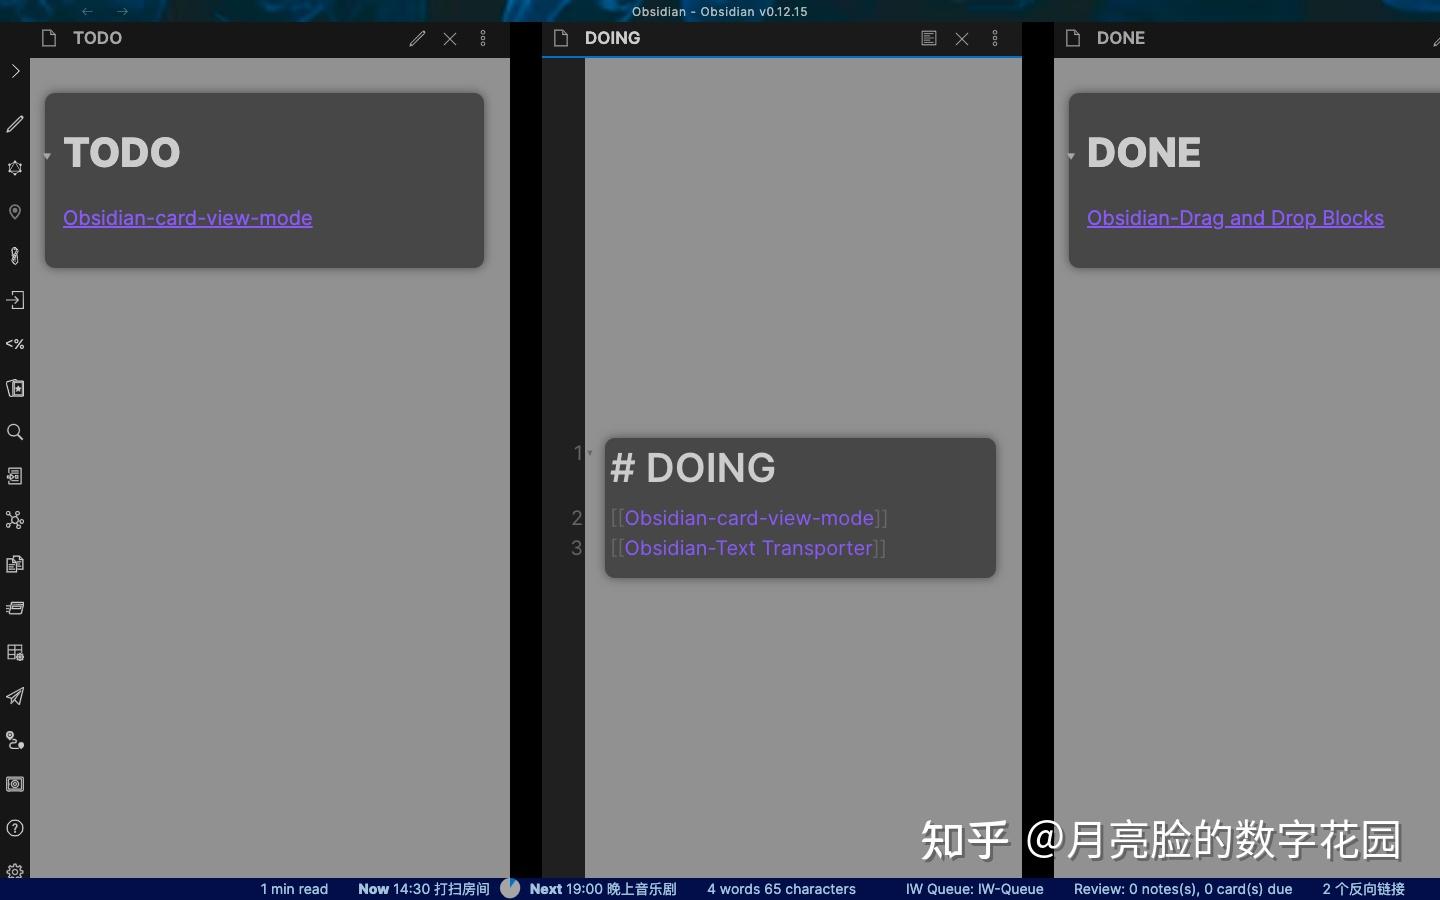This screenshot has height=900, width=1440.
Task: Toggle the DOING pane to preview mode
Action: 929,38
